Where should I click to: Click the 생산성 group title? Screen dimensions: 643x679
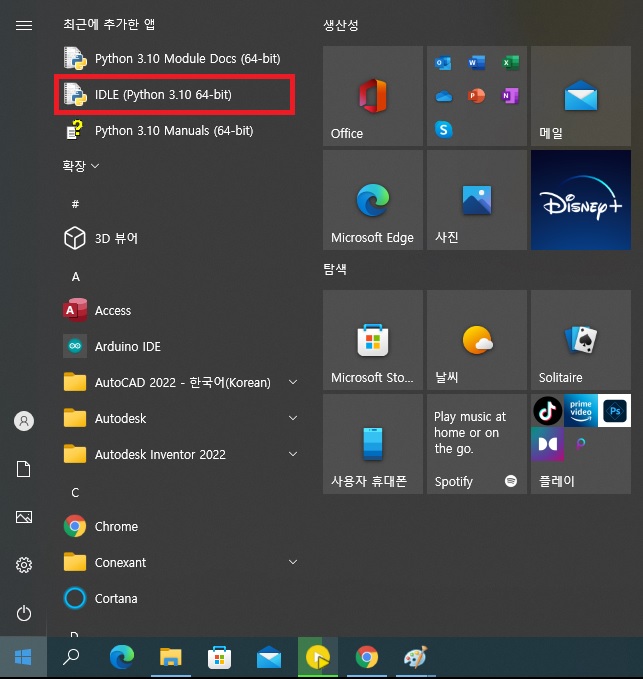click(341, 25)
